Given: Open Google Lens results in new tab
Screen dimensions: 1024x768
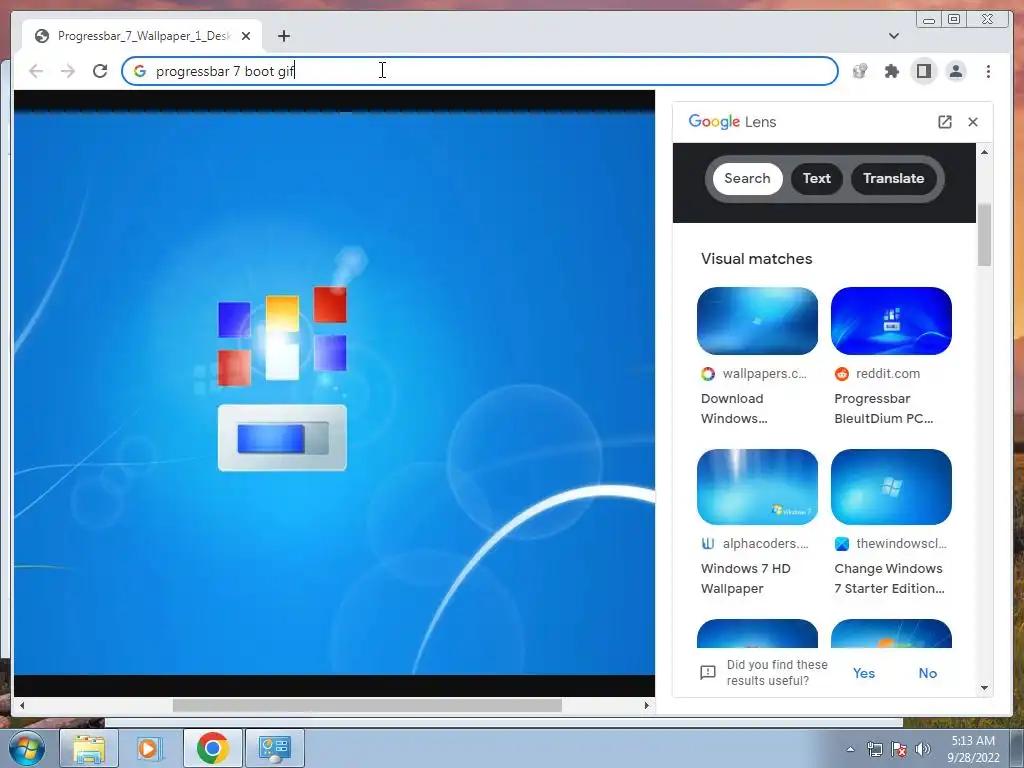Looking at the screenshot, I should tap(944, 121).
